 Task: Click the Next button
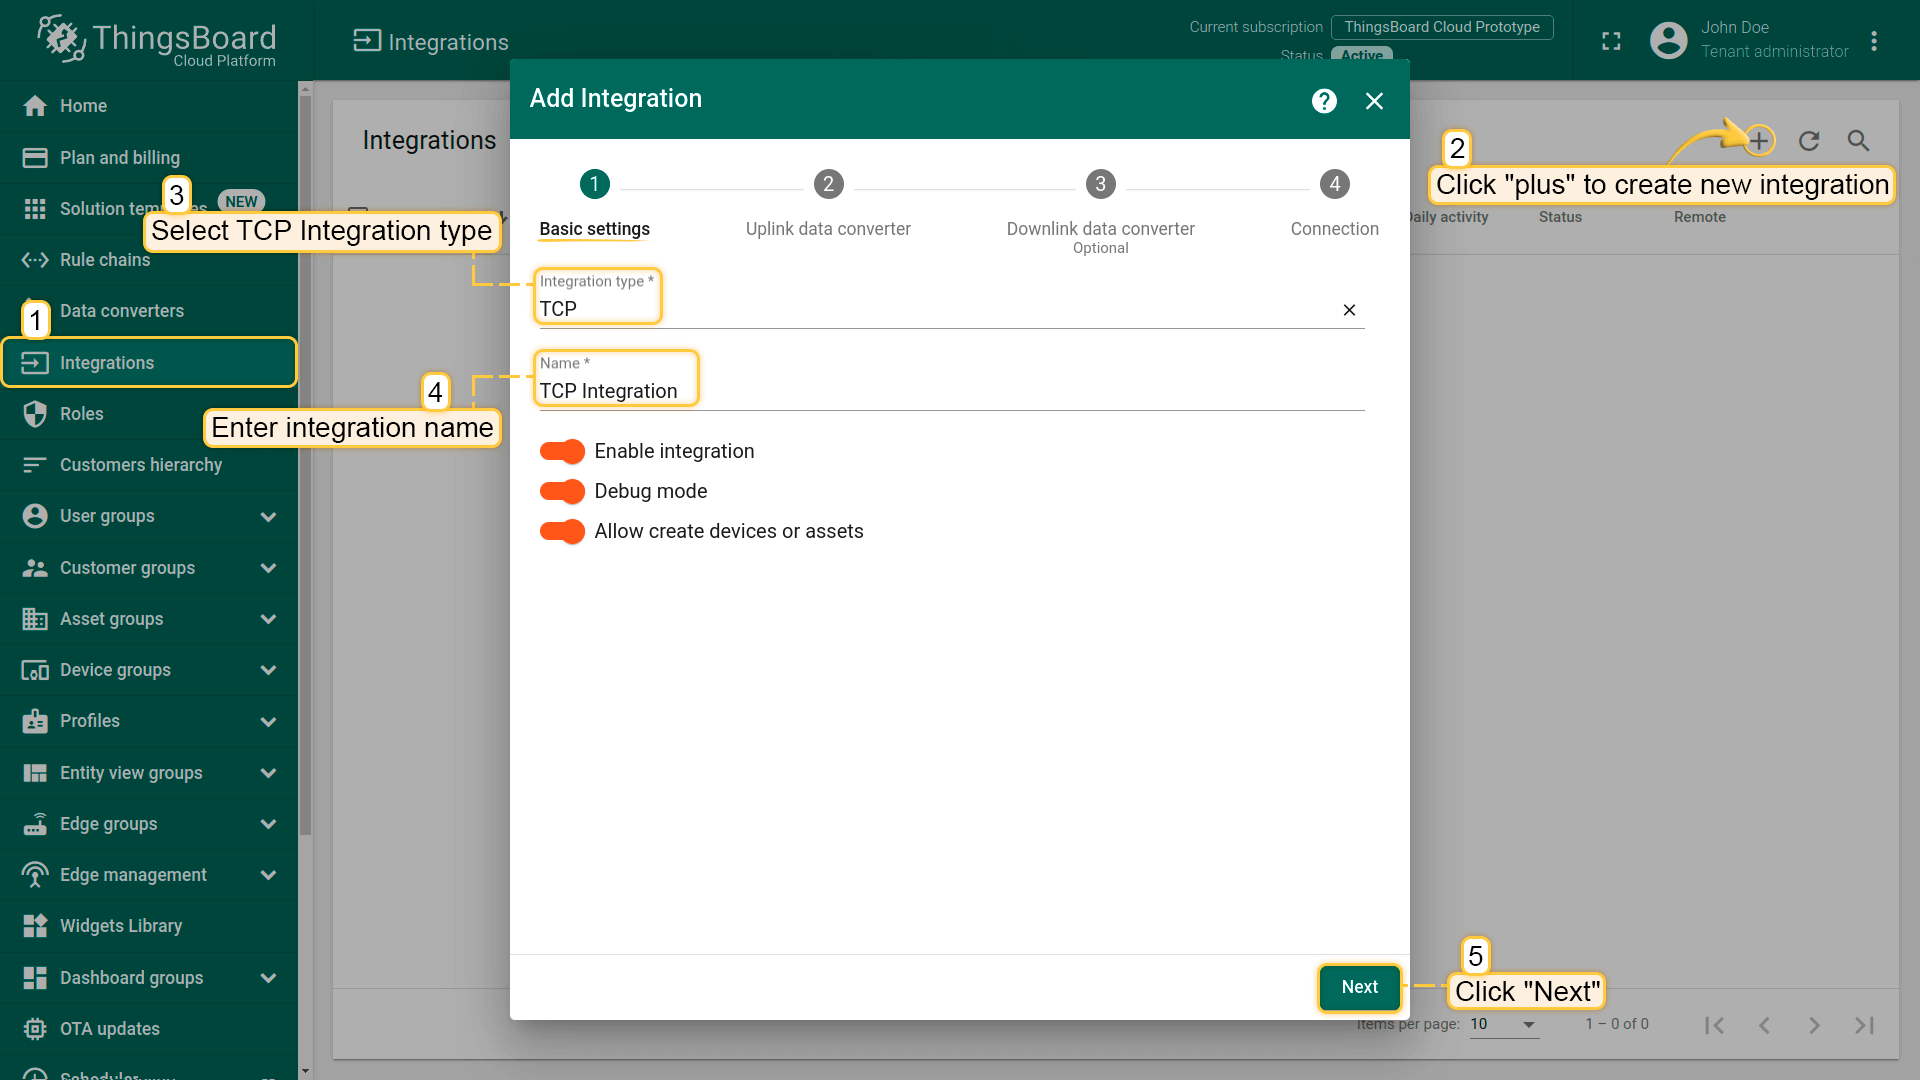click(x=1360, y=987)
